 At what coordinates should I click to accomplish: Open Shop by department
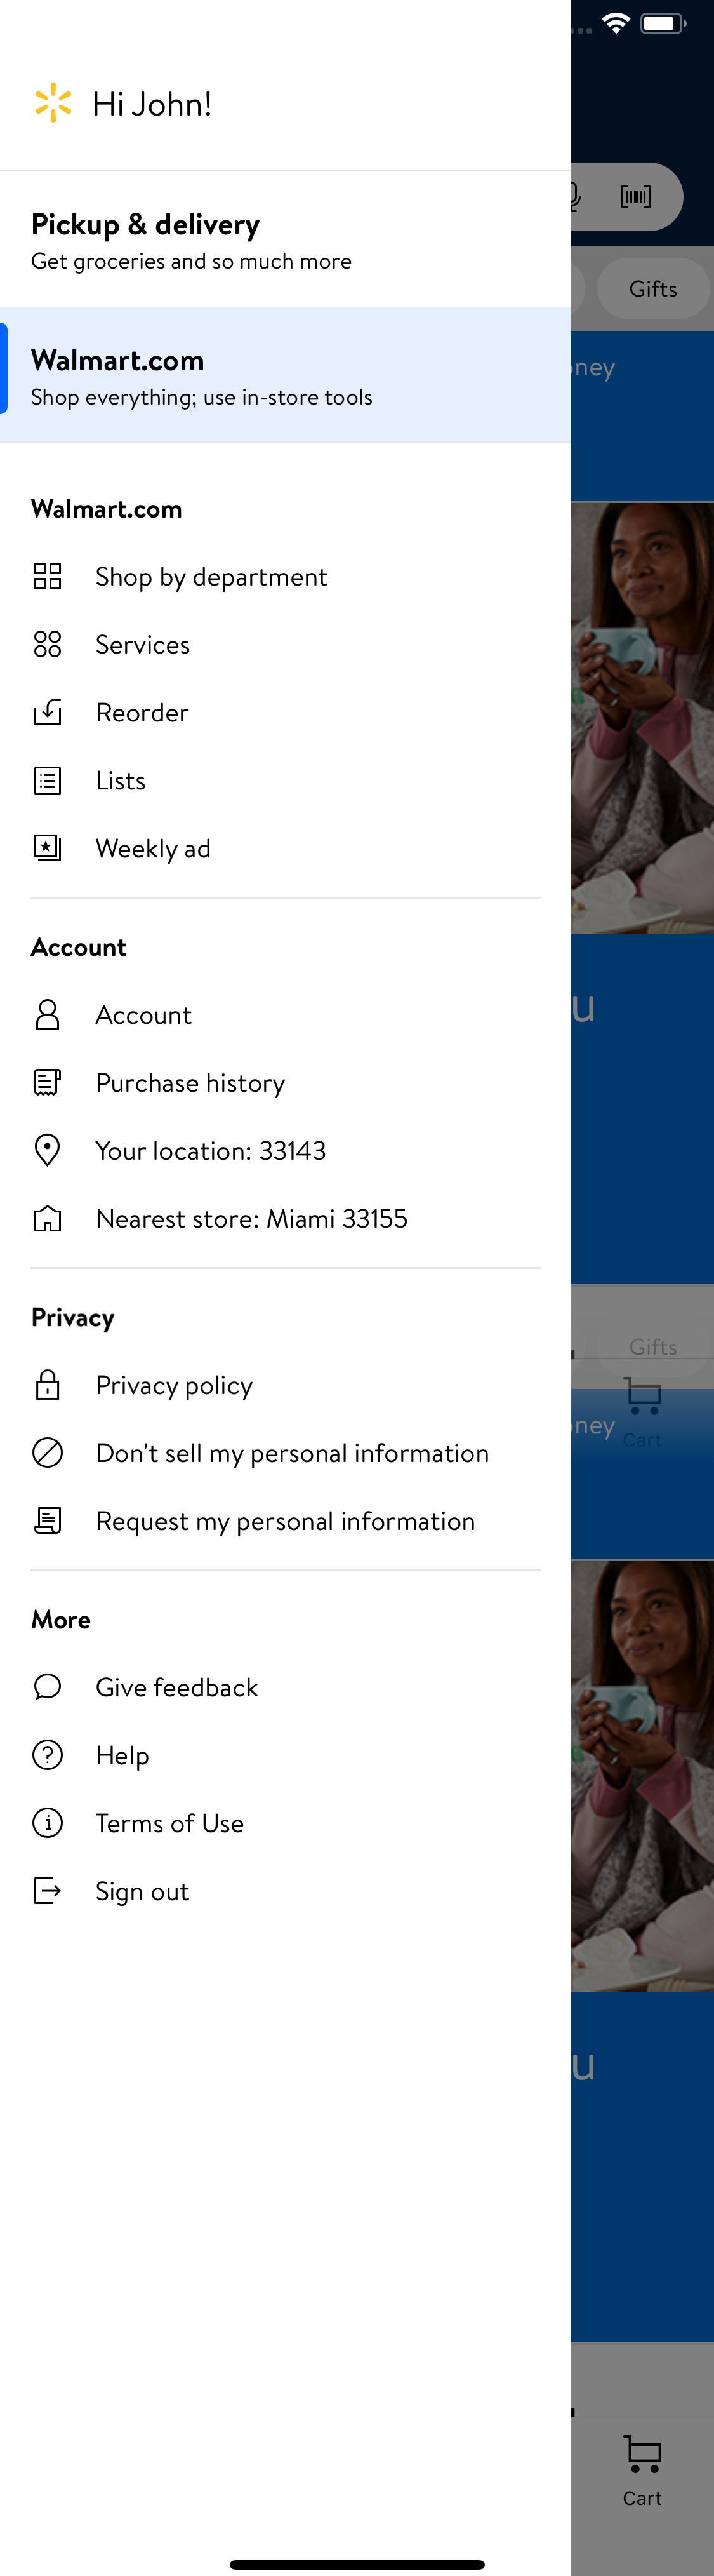pos(286,576)
